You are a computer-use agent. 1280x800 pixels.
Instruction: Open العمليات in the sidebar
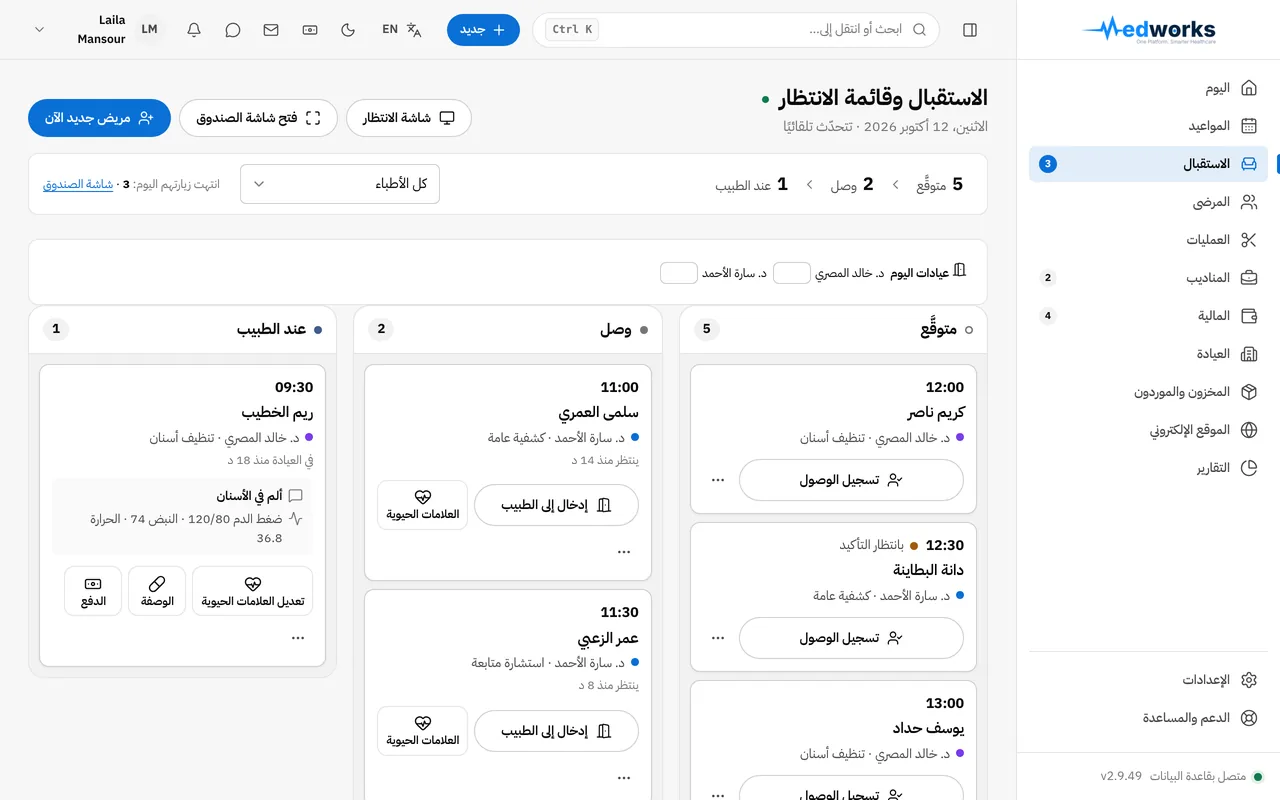(1148, 240)
